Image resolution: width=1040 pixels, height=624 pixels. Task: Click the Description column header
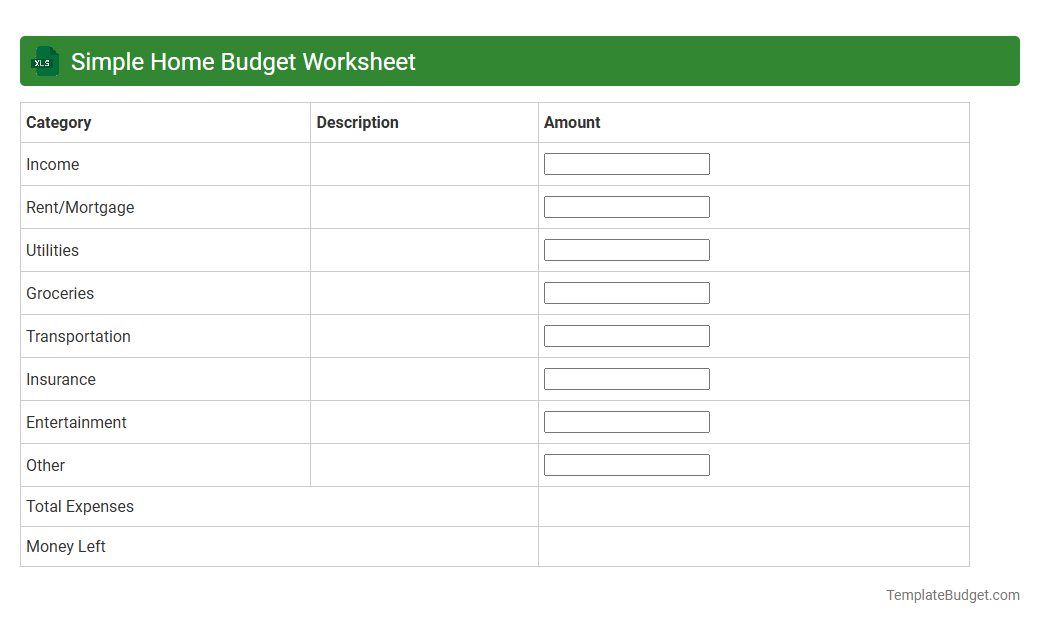357,122
